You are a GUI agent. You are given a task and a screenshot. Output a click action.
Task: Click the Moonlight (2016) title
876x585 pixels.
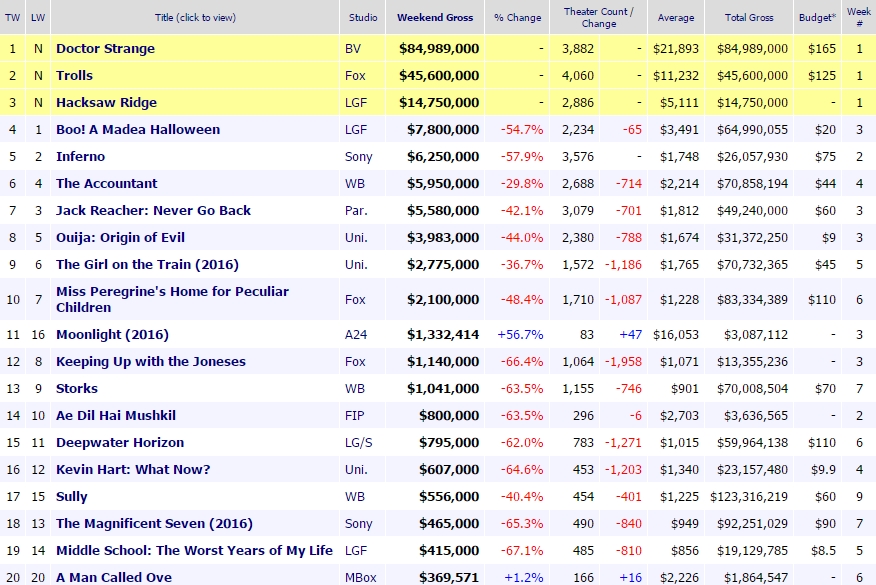pyautogui.click(x=112, y=335)
